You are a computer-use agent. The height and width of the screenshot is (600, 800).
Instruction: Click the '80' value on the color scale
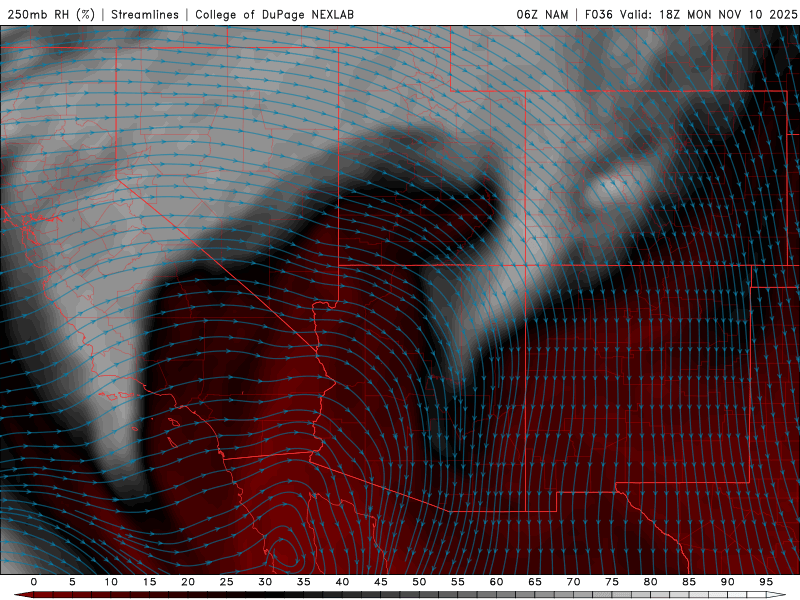(x=650, y=582)
